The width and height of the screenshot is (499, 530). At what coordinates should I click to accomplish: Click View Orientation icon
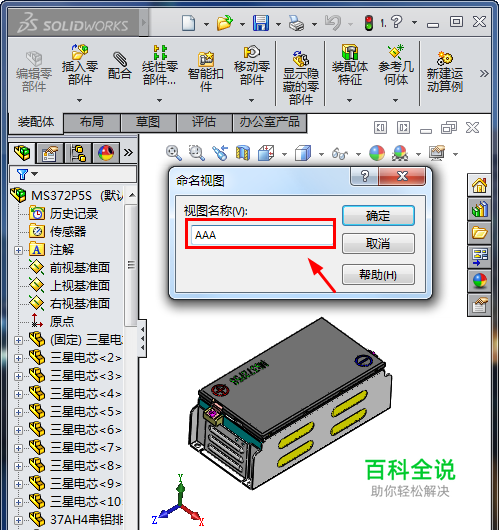[x=266, y=153]
